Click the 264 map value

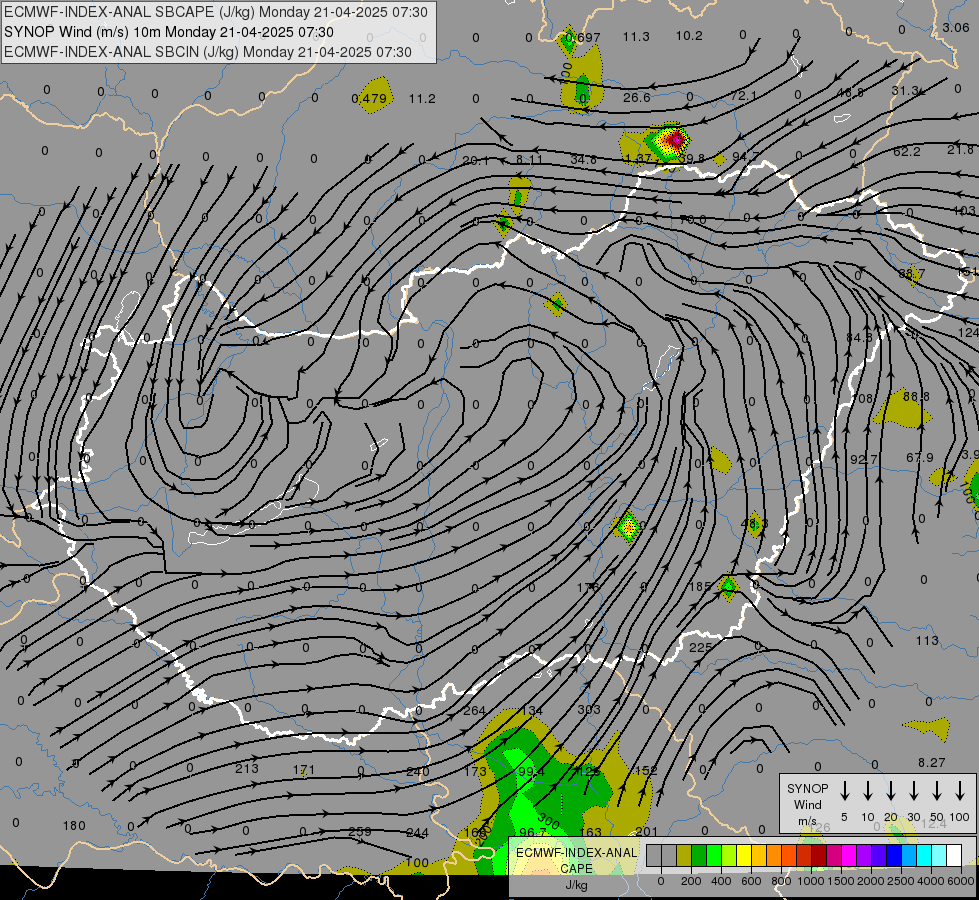(x=474, y=711)
